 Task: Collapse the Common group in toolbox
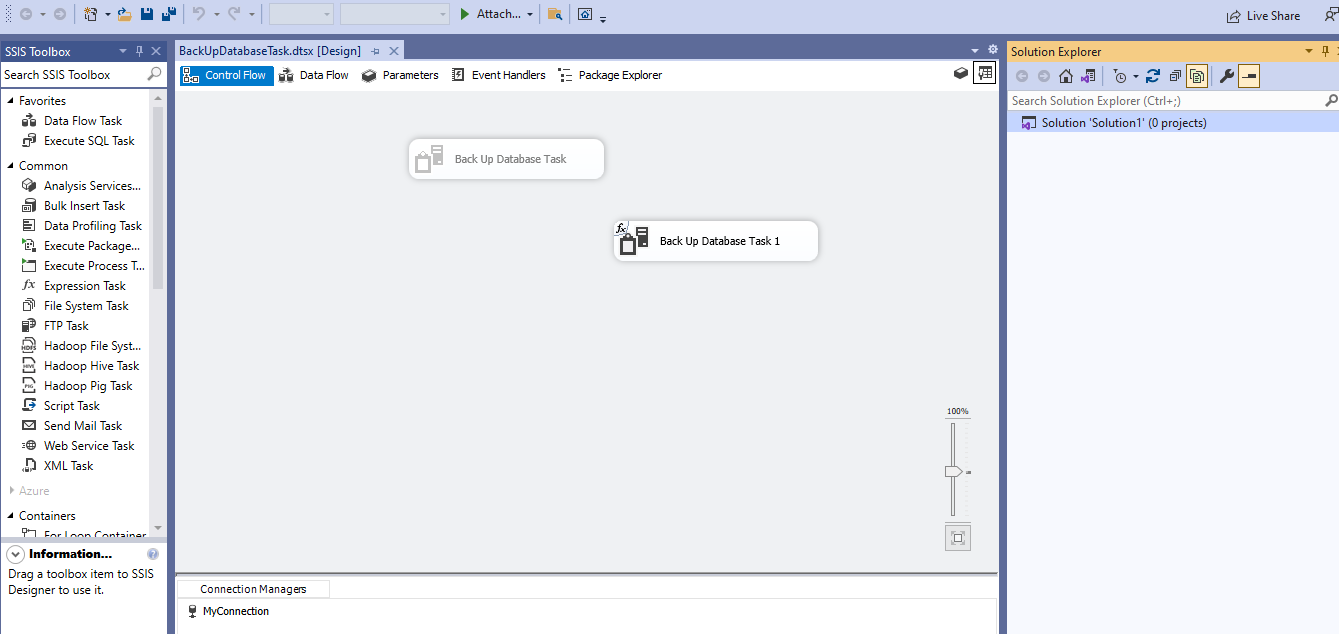tap(11, 166)
